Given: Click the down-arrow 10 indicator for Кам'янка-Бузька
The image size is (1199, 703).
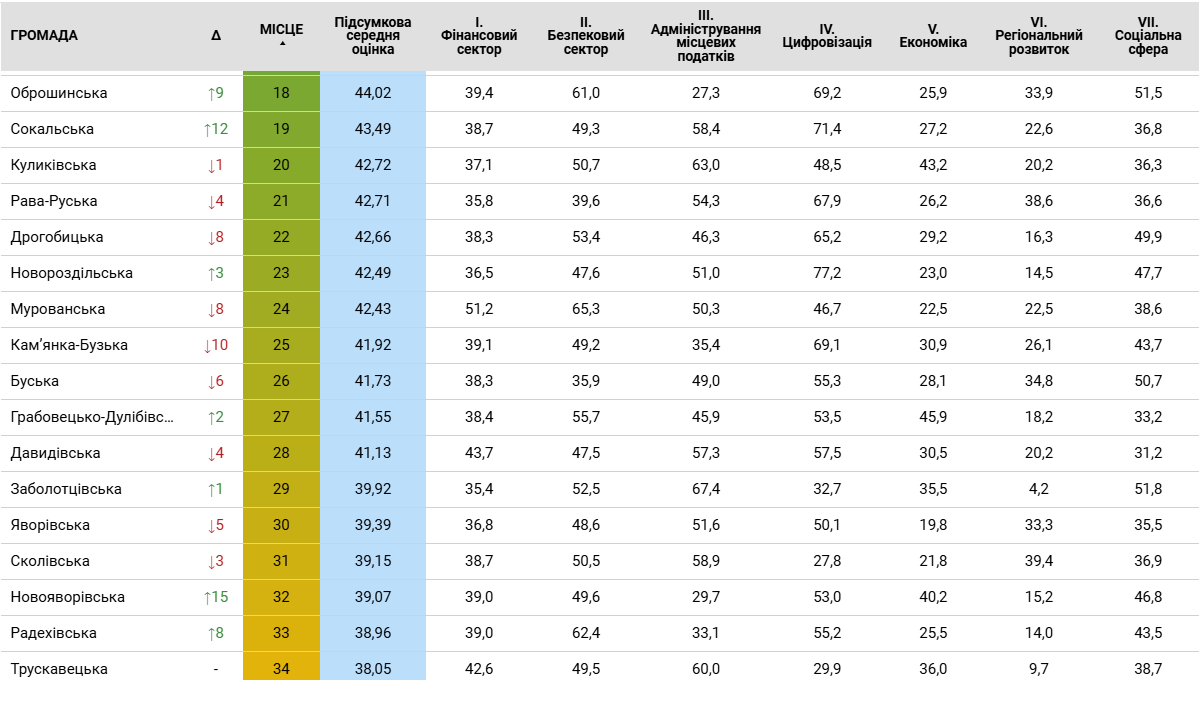Looking at the screenshot, I should point(216,345).
